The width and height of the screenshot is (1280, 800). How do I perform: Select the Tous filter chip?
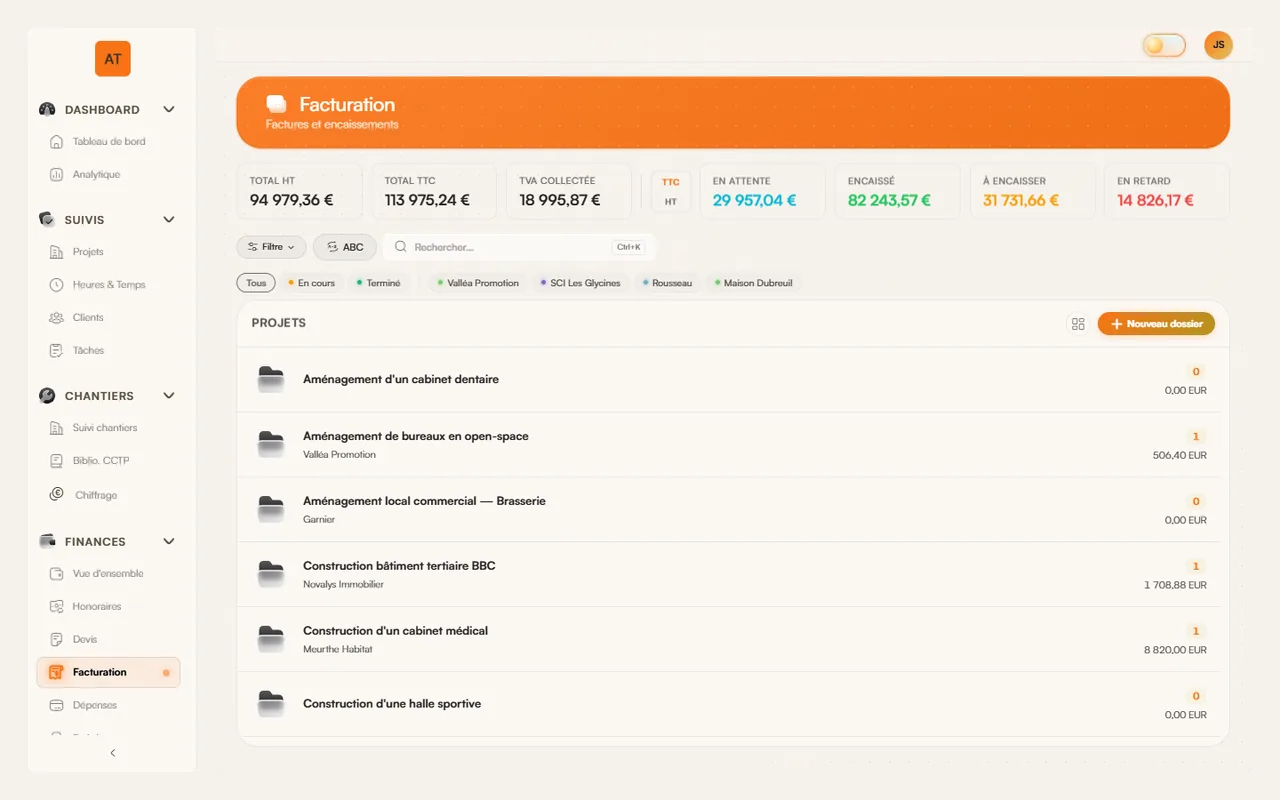(256, 283)
